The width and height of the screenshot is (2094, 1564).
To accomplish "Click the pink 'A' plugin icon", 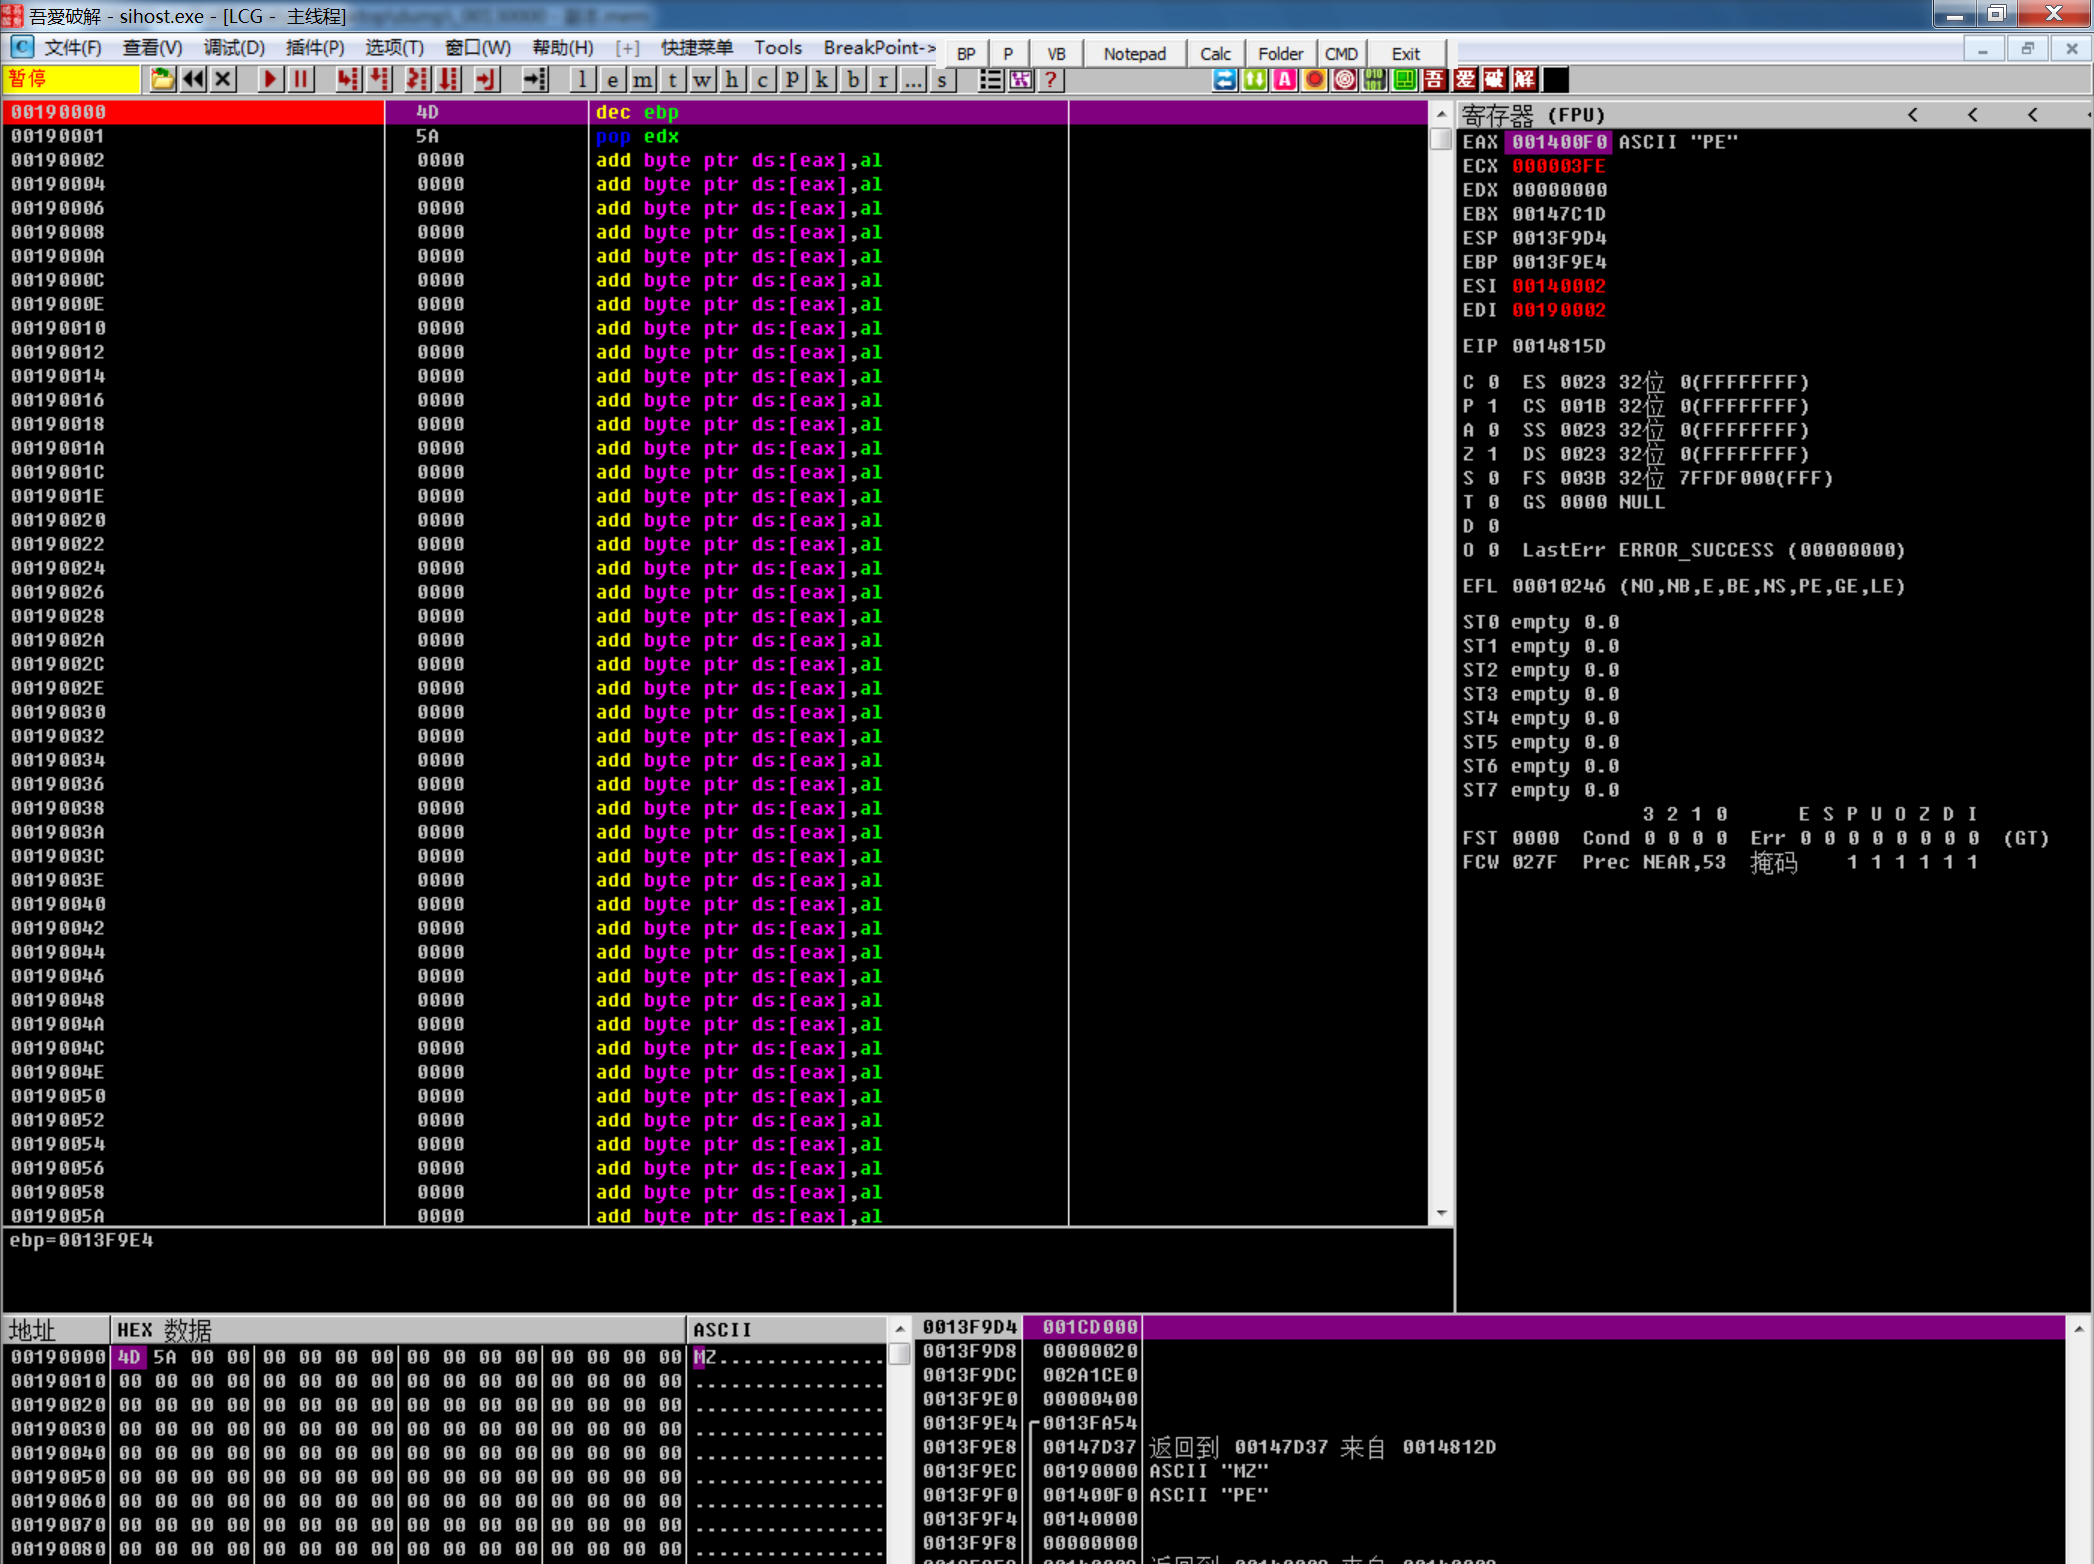I will pos(1284,80).
